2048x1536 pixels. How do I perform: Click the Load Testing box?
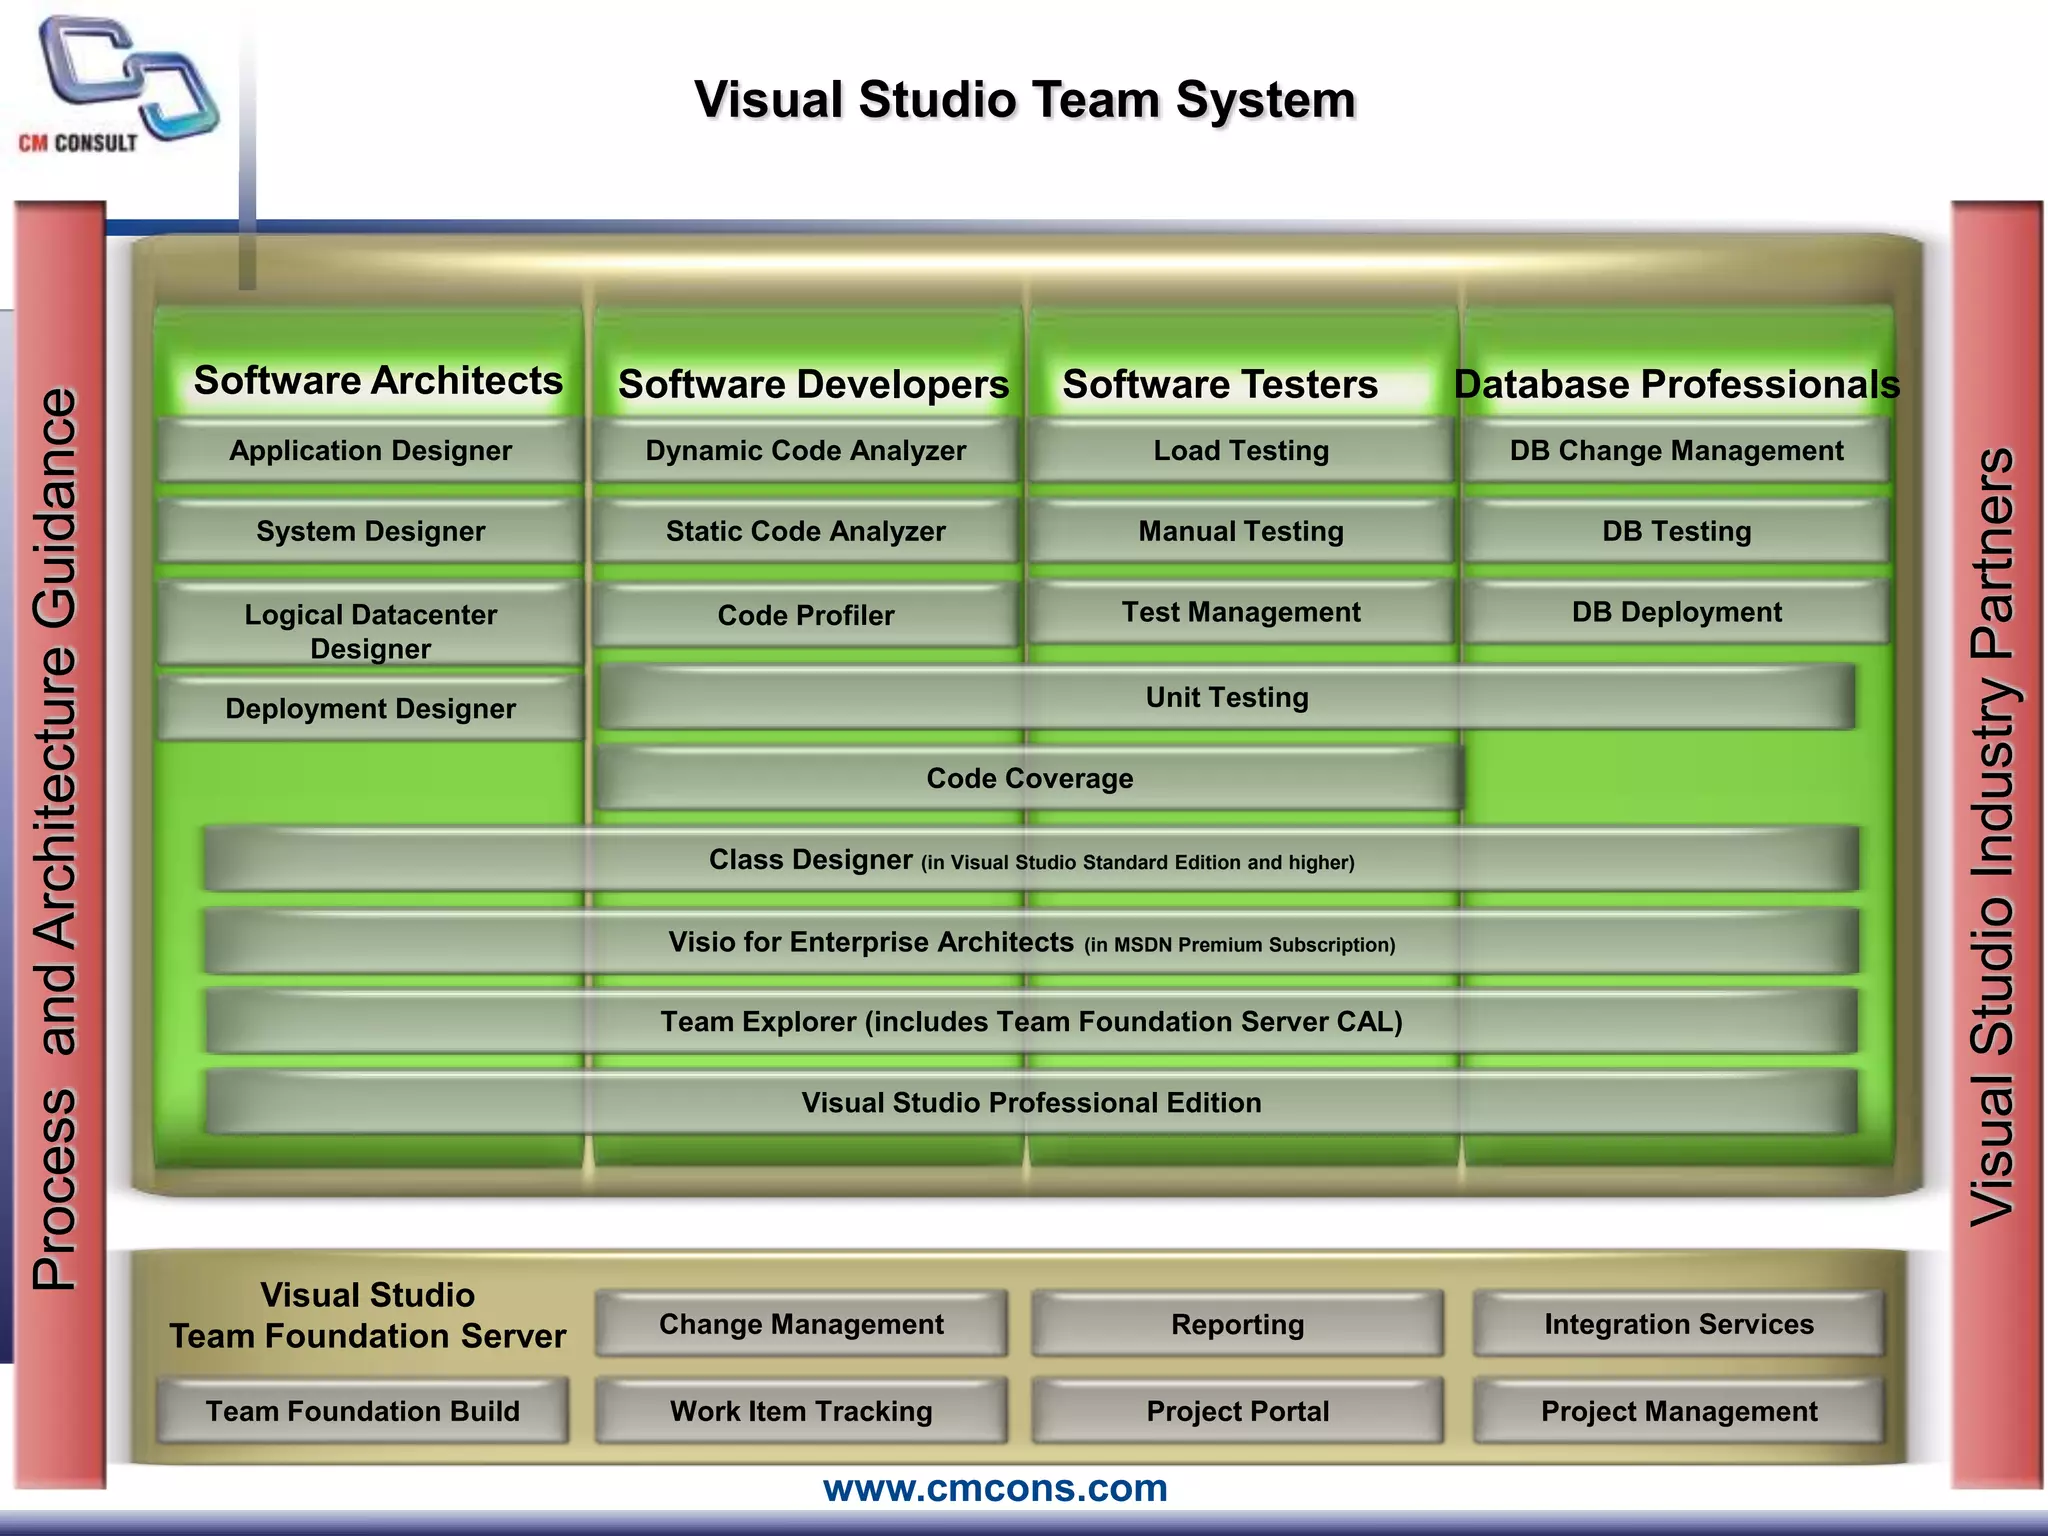click(x=1241, y=451)
